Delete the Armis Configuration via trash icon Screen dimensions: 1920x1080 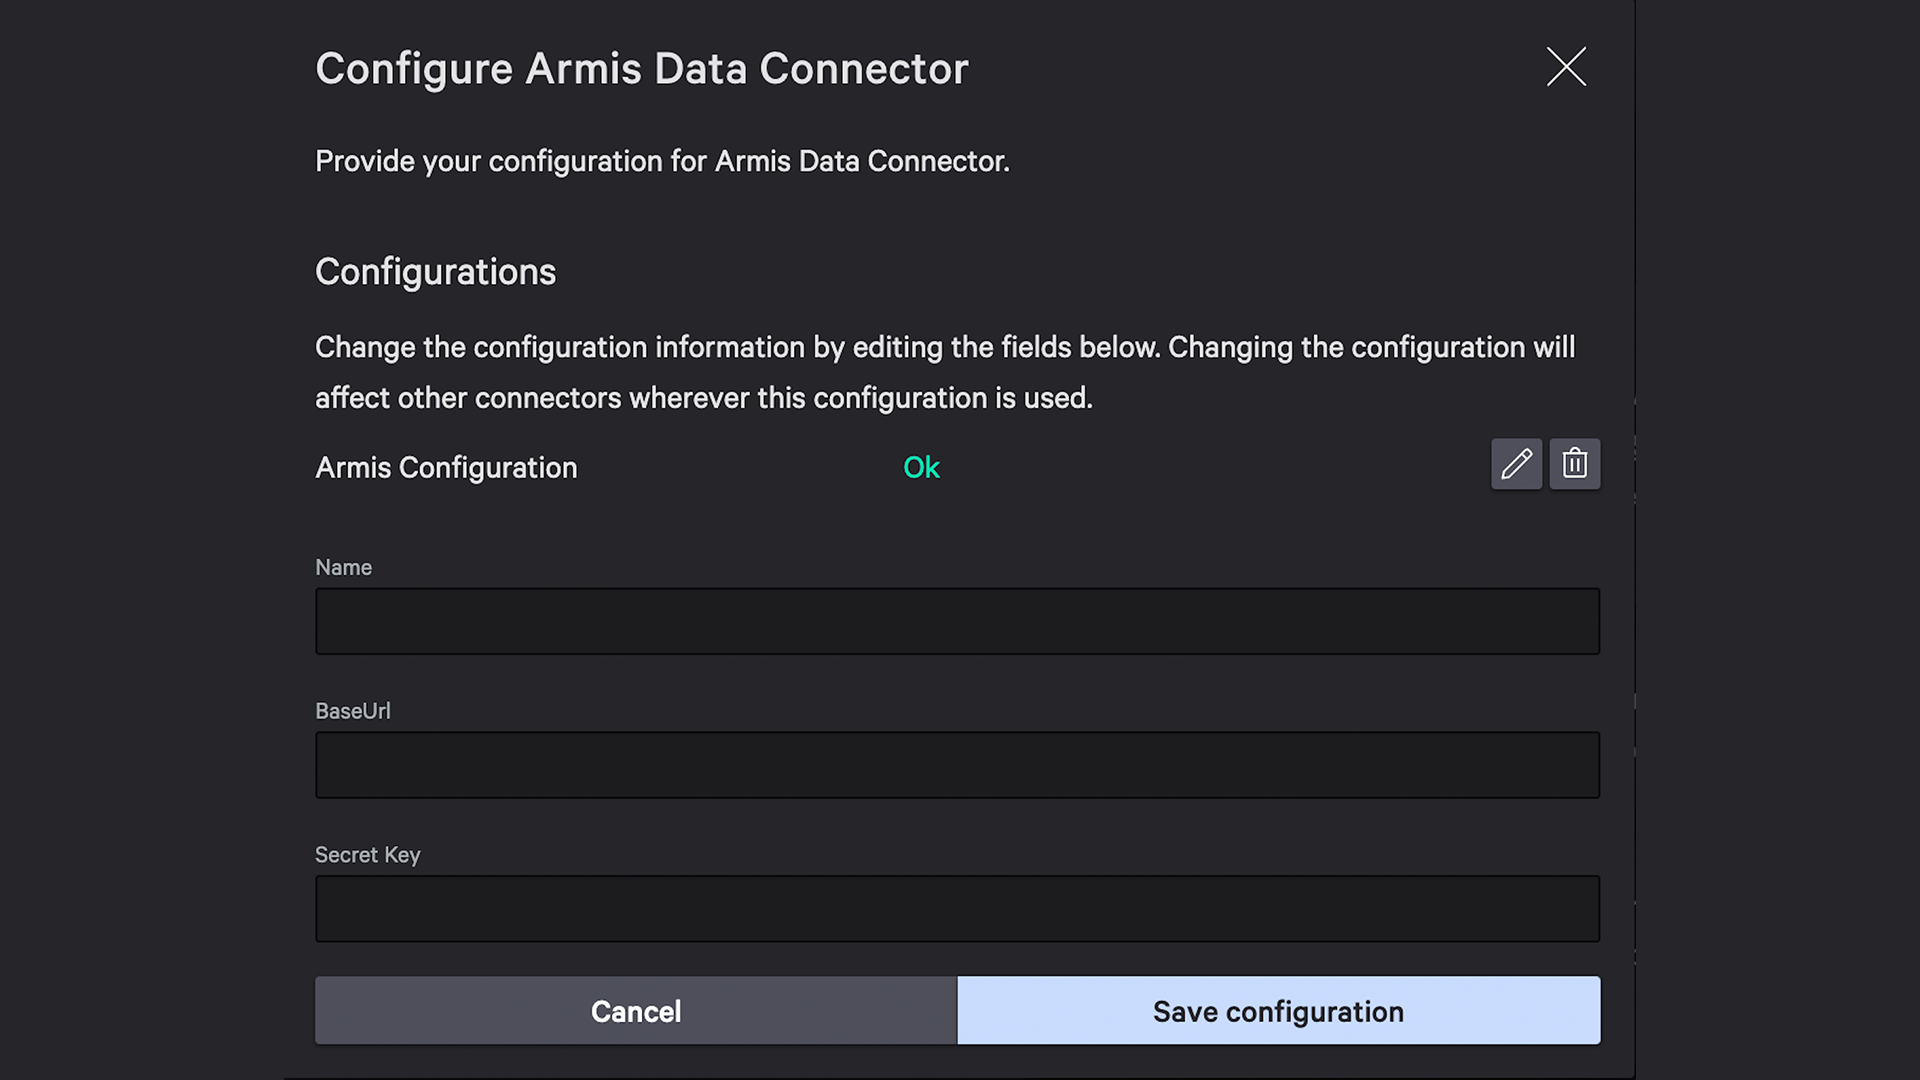1574,464
